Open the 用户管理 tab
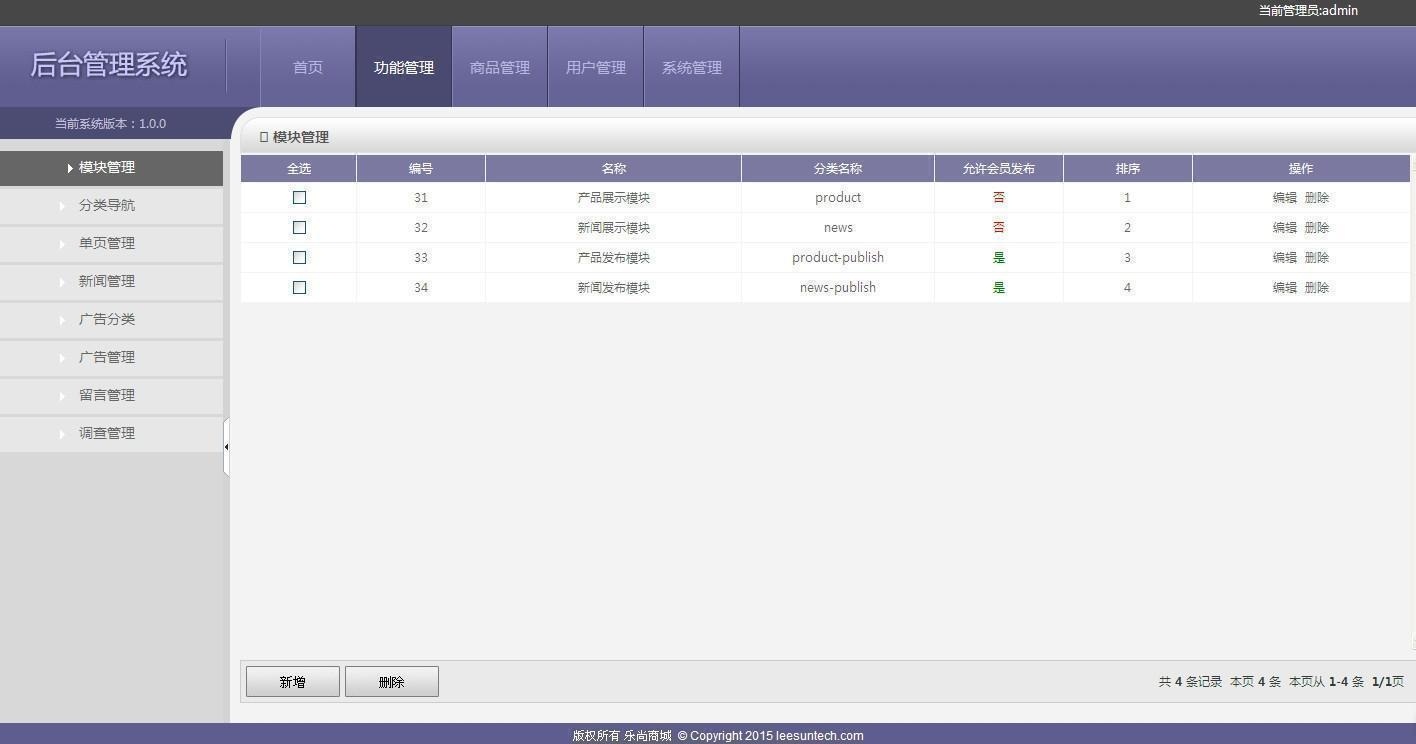This screenshot has width=1416, height=744. point(596,68)
